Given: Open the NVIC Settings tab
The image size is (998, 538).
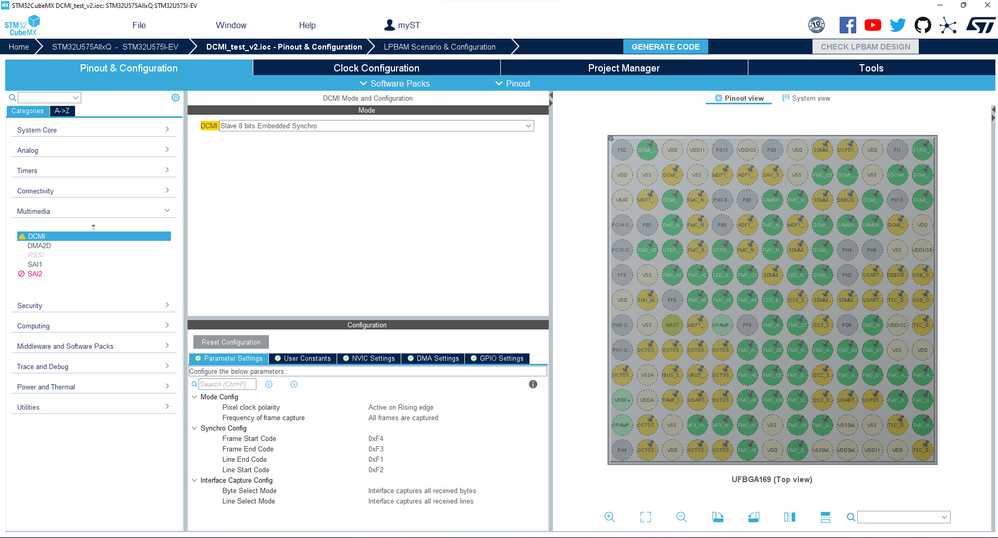Looking at the screenshot, I should 369,358.
